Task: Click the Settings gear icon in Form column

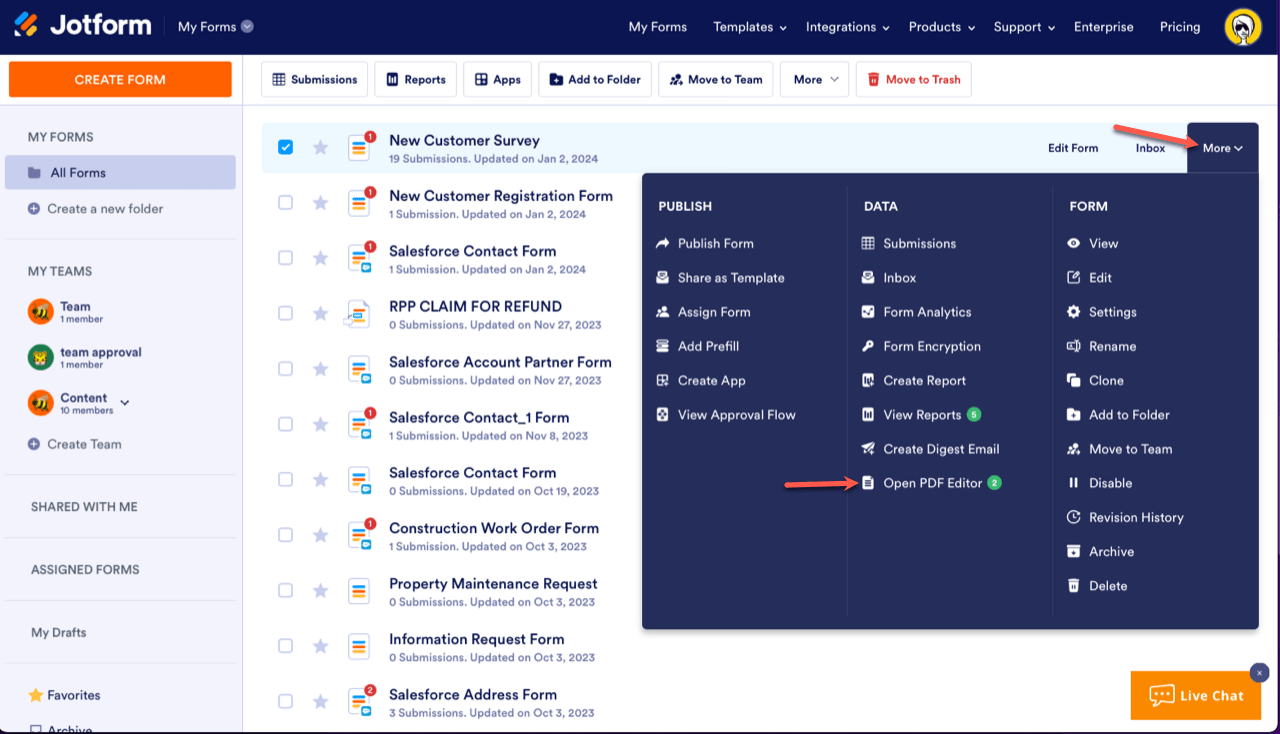Action: [1074, 312]
